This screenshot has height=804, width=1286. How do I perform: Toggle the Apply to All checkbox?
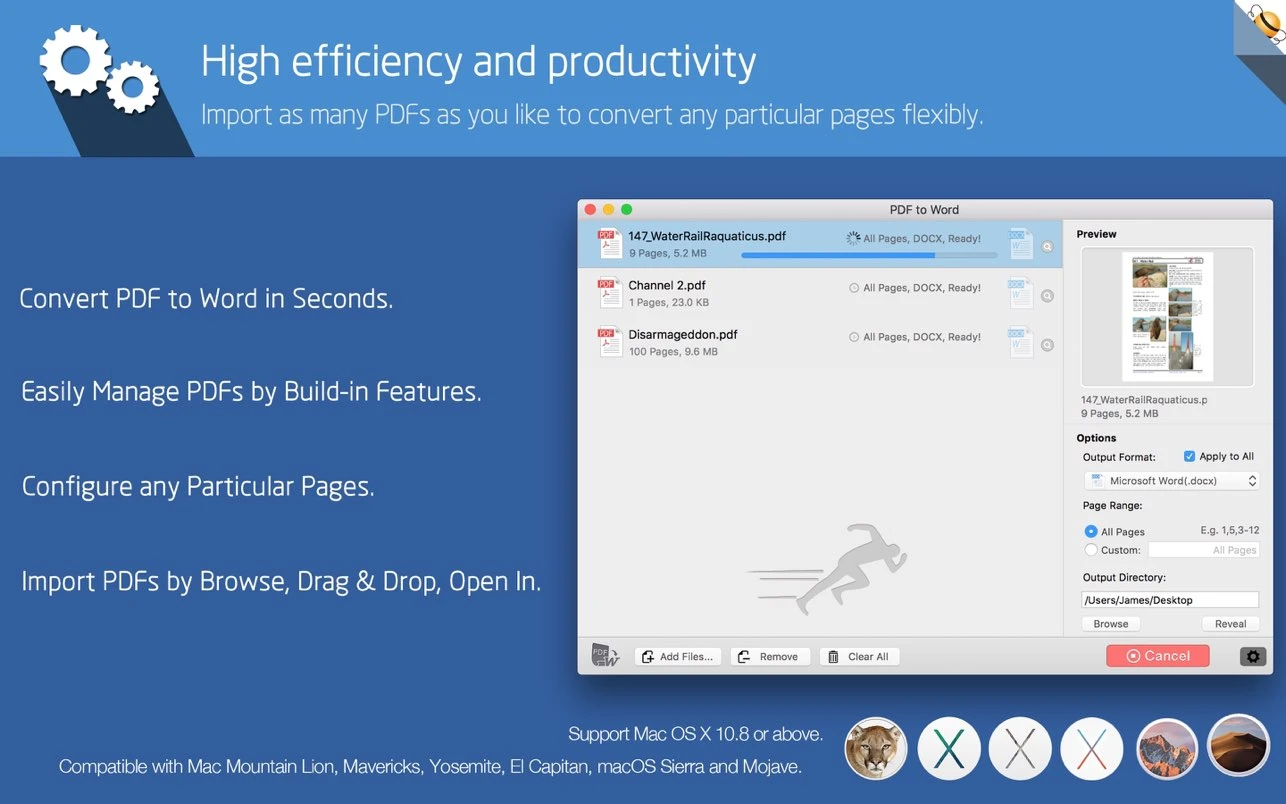[x=1189, y=456]
